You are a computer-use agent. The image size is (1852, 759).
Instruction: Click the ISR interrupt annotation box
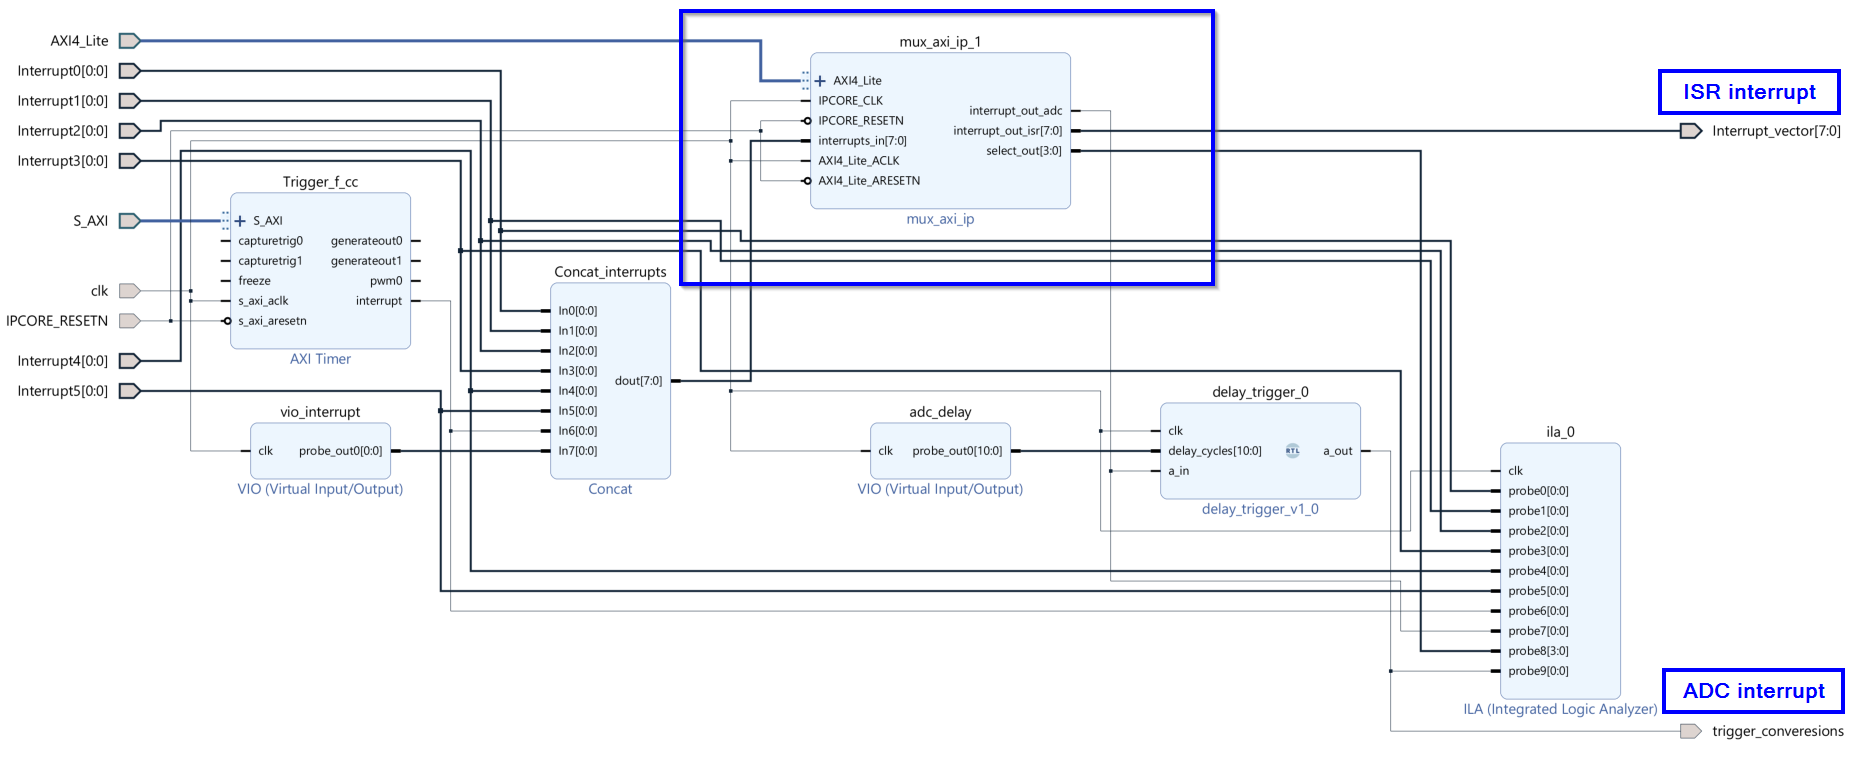[x=1748, y=92]
